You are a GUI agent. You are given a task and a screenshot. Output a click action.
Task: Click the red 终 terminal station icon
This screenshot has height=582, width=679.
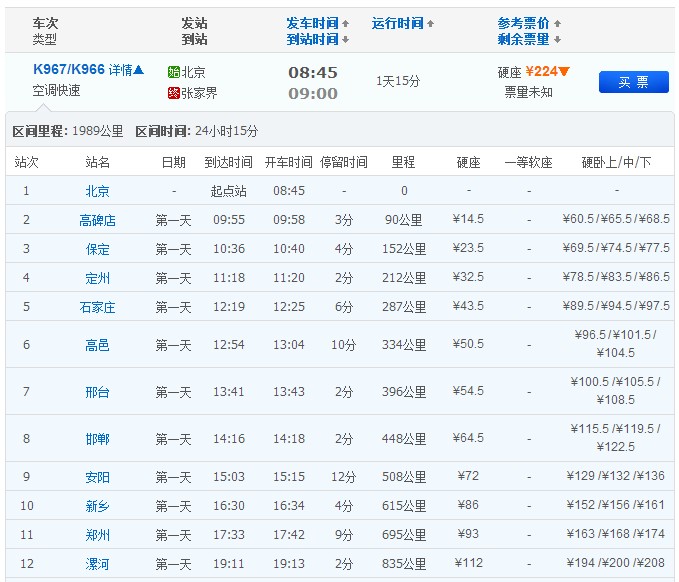tap(174, 93)
